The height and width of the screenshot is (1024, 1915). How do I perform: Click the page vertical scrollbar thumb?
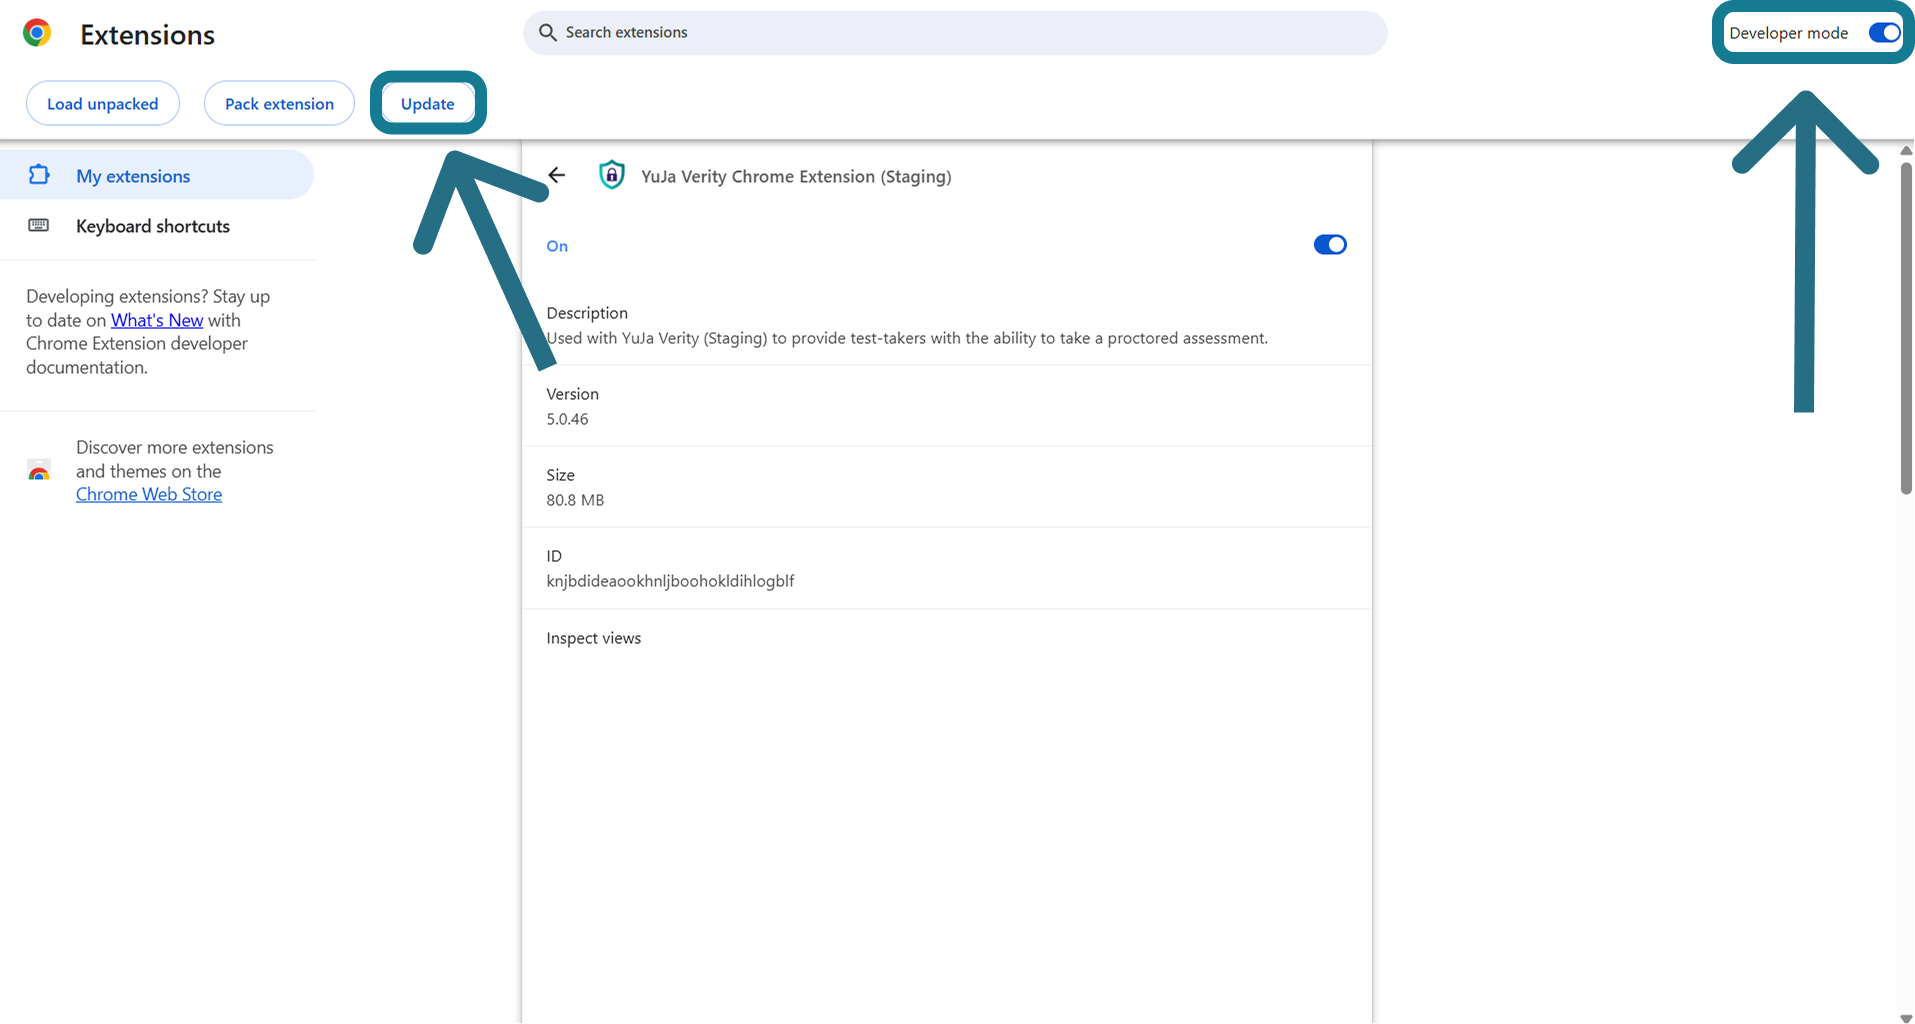pyautogui.click(x=1906, y=328)
